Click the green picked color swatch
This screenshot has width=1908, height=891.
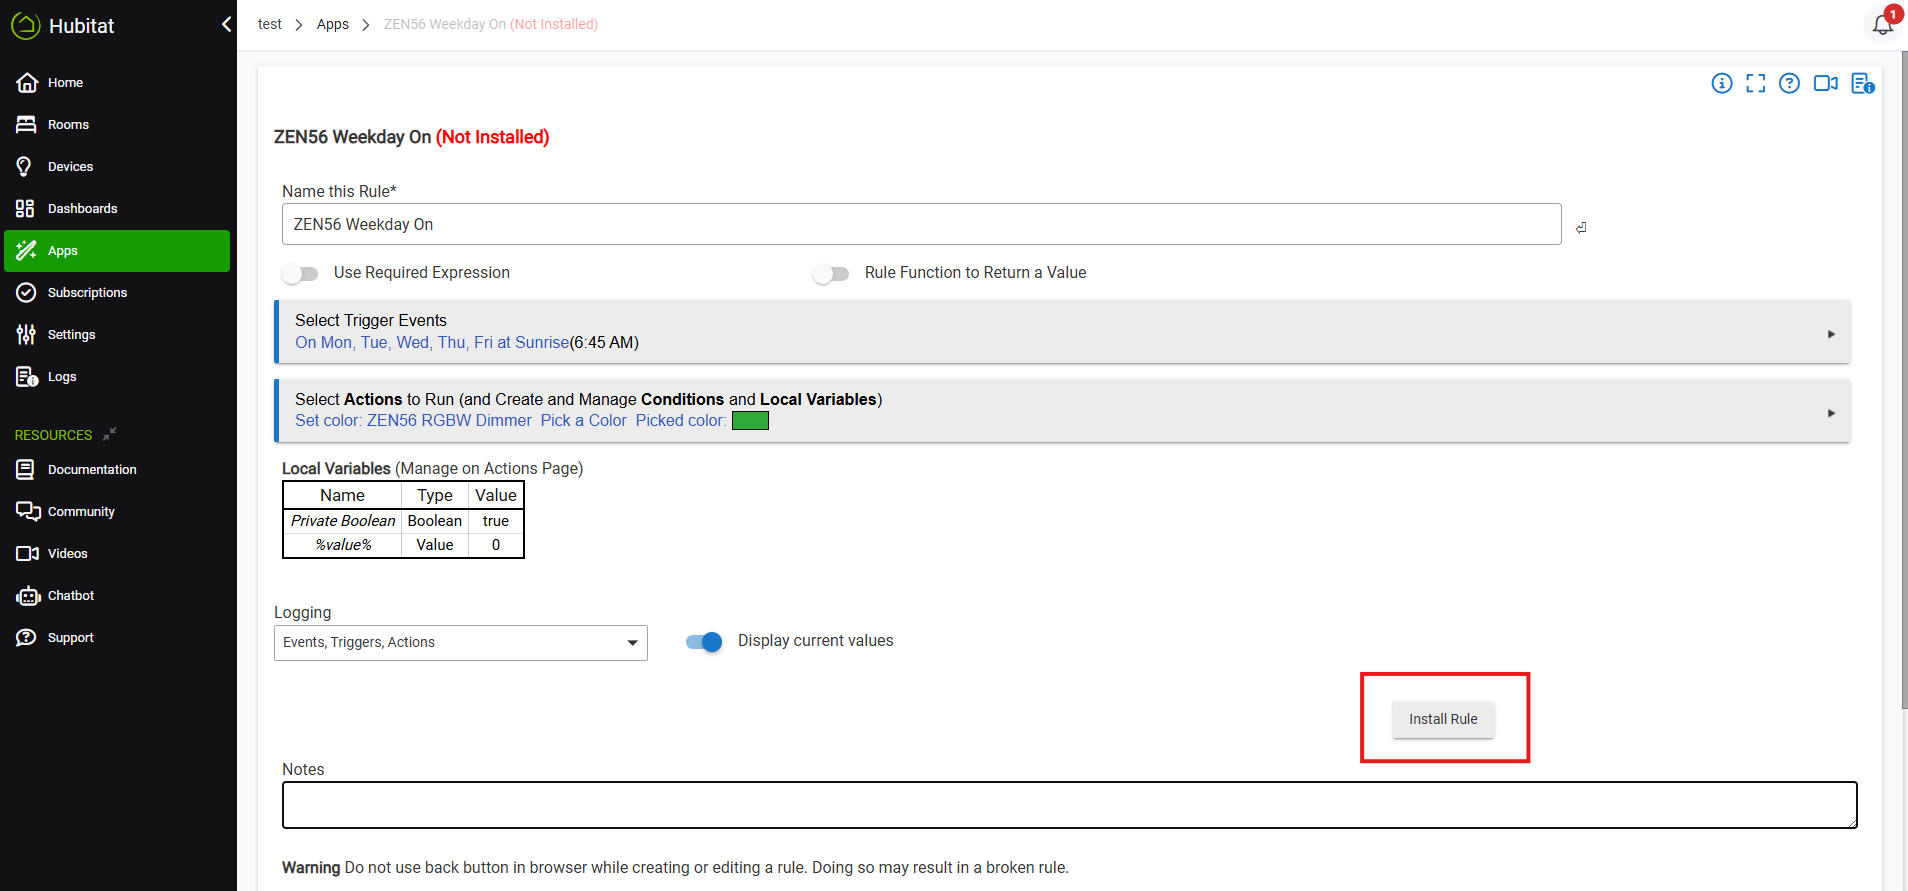[x=750, y=421]
